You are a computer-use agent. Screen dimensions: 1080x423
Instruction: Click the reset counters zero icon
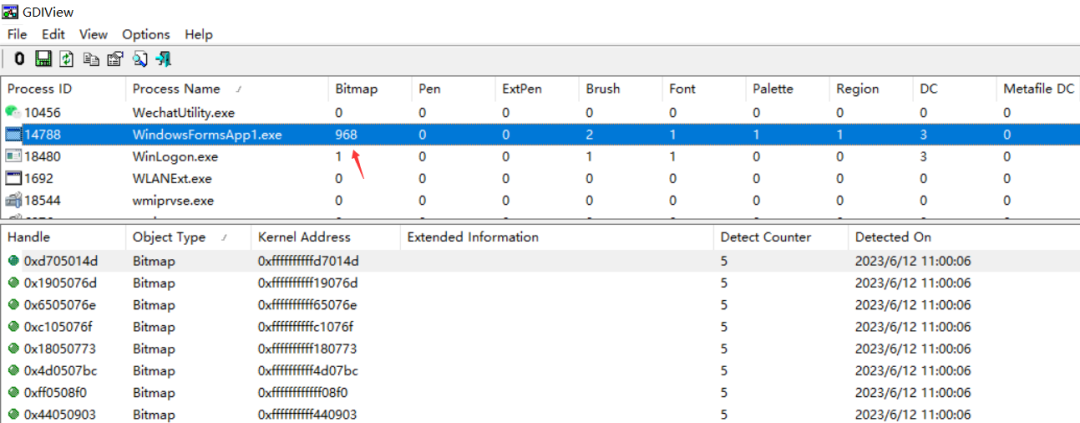tap(19, 59)
